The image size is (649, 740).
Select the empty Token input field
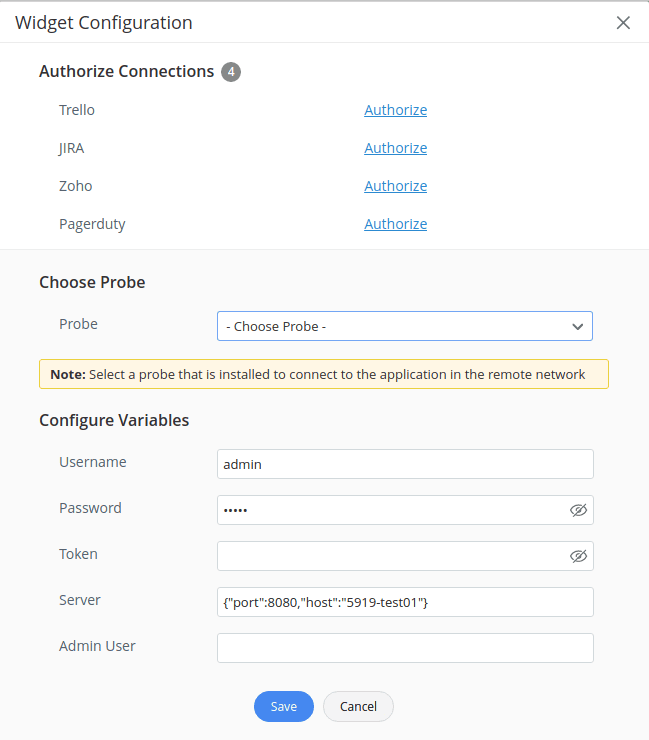tap(390, 556)
